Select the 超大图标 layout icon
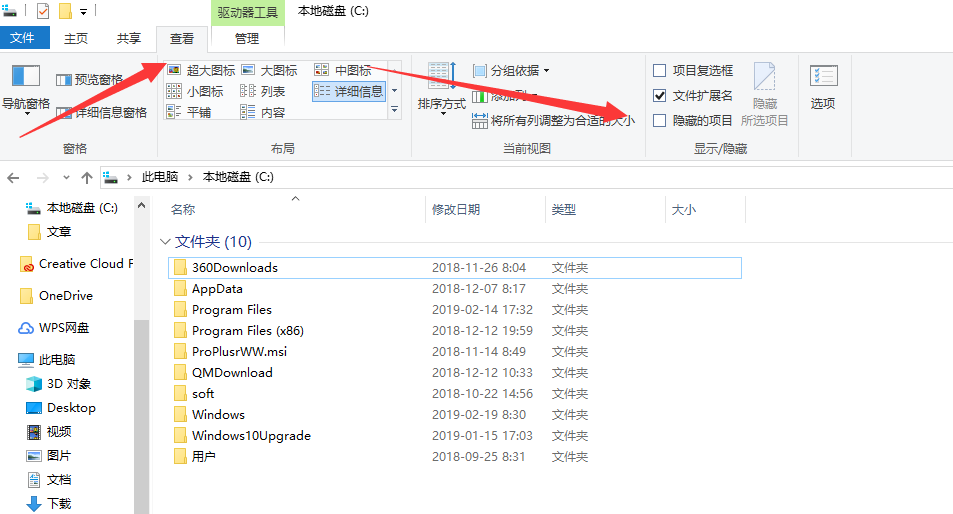This screenshot has width=953, height=514. click(174, 70)
